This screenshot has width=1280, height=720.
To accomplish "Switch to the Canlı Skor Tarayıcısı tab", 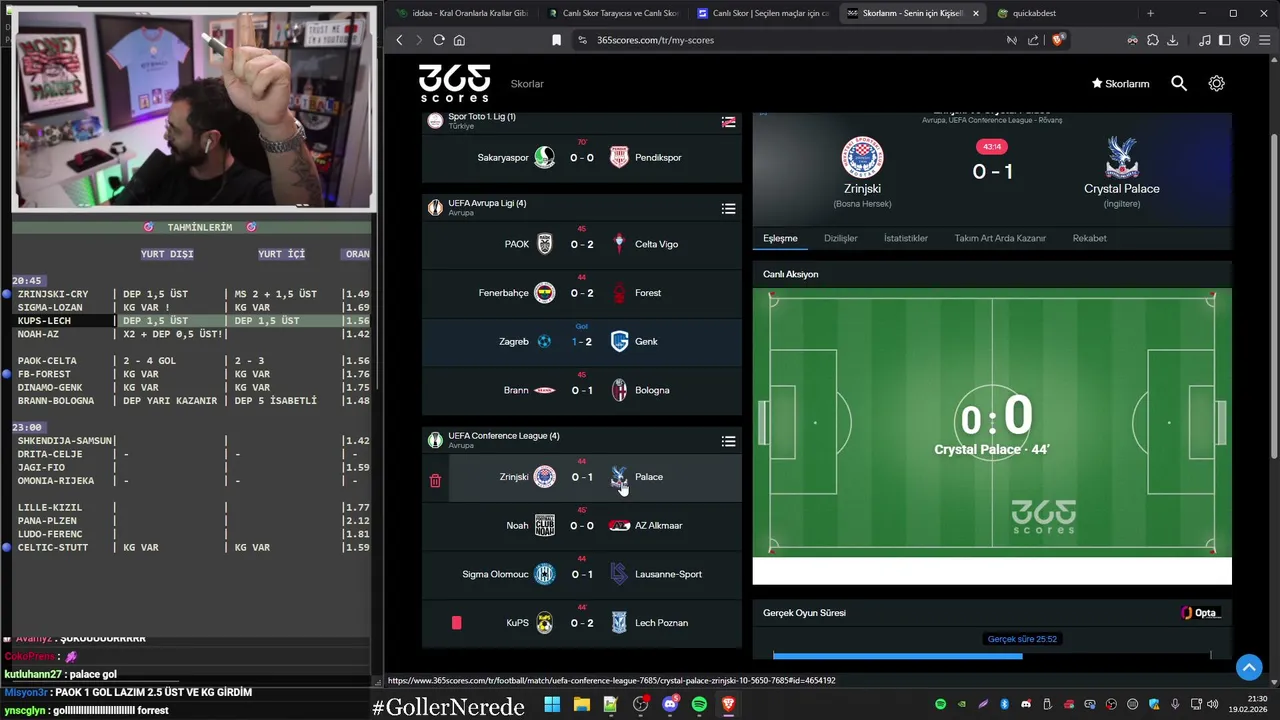I will (x=613, y=13).
